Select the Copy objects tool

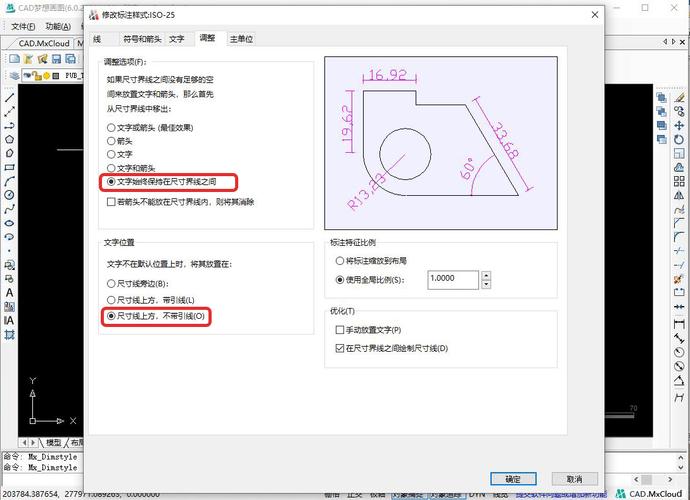pyautogui.click(x=679, y=111)
